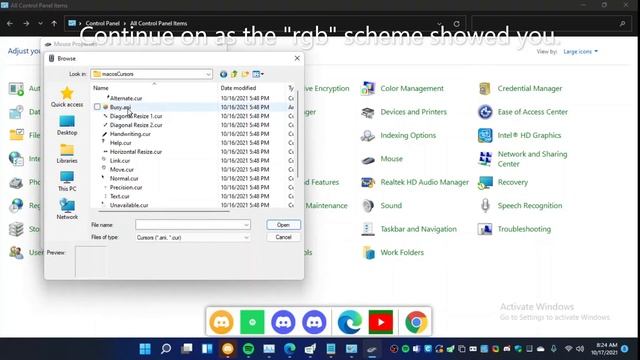Expand the Control Panel address bar history
This screenshot has height=360, width=640.
[x=439, y=24]
